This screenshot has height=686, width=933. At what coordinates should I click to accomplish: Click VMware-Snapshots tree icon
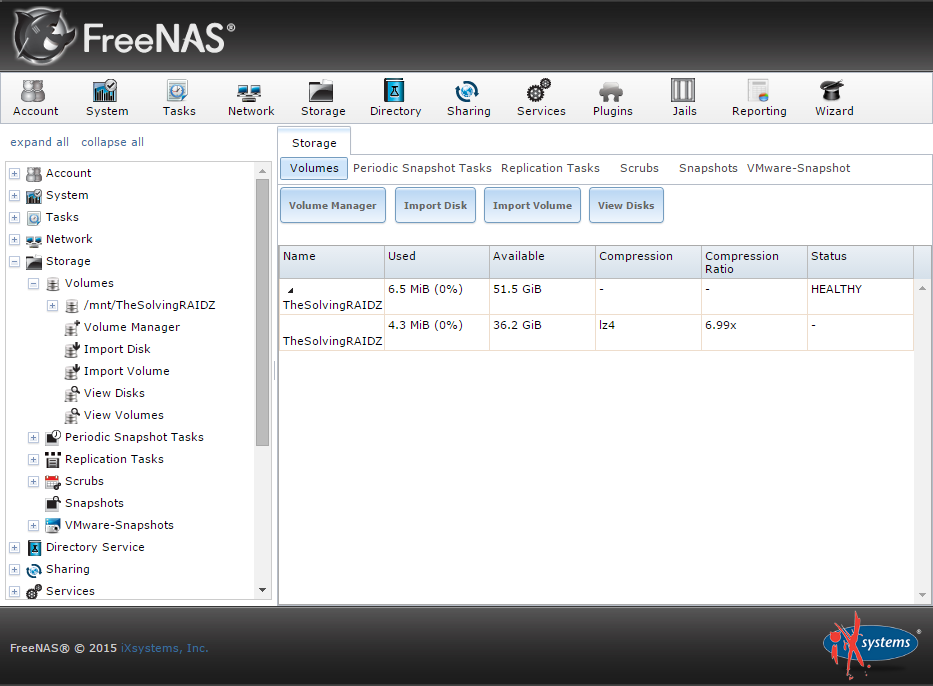[53, 525]
